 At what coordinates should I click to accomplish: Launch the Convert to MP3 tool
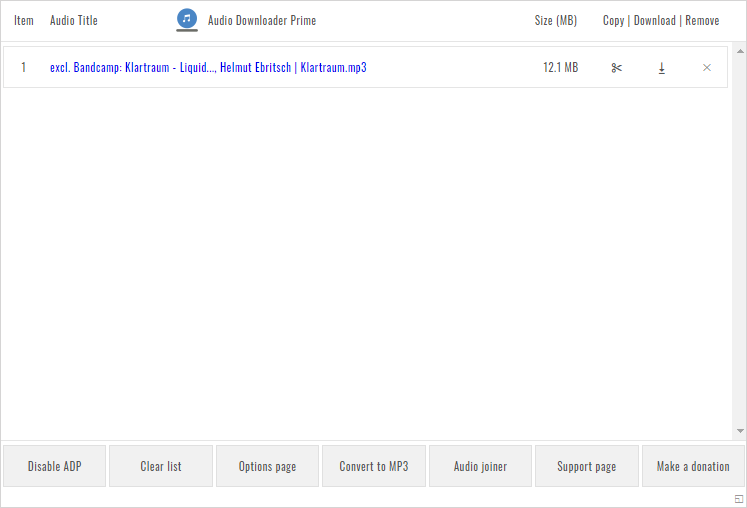pyautogui.click(x=374, y=466)
